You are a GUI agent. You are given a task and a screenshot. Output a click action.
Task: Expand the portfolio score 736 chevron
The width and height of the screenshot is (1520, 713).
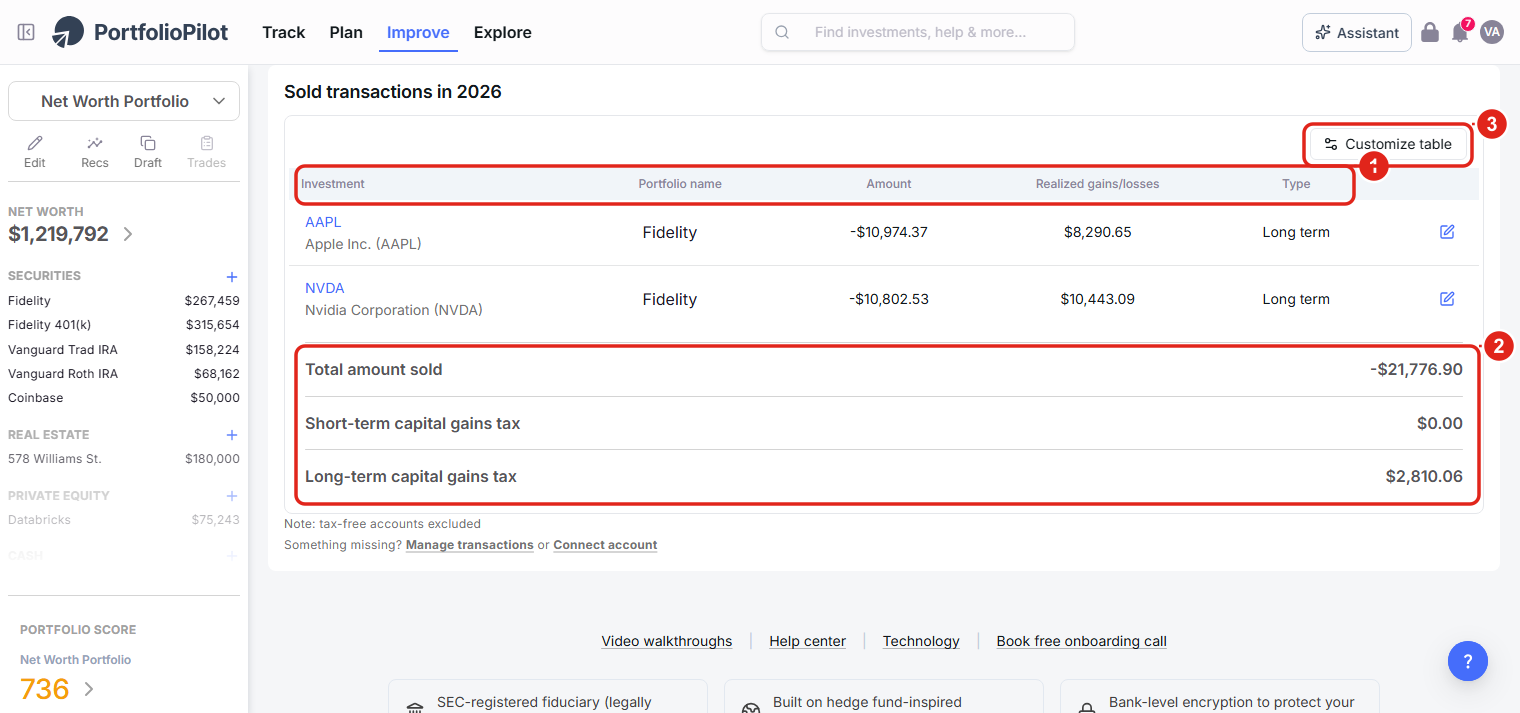[89, 689]
